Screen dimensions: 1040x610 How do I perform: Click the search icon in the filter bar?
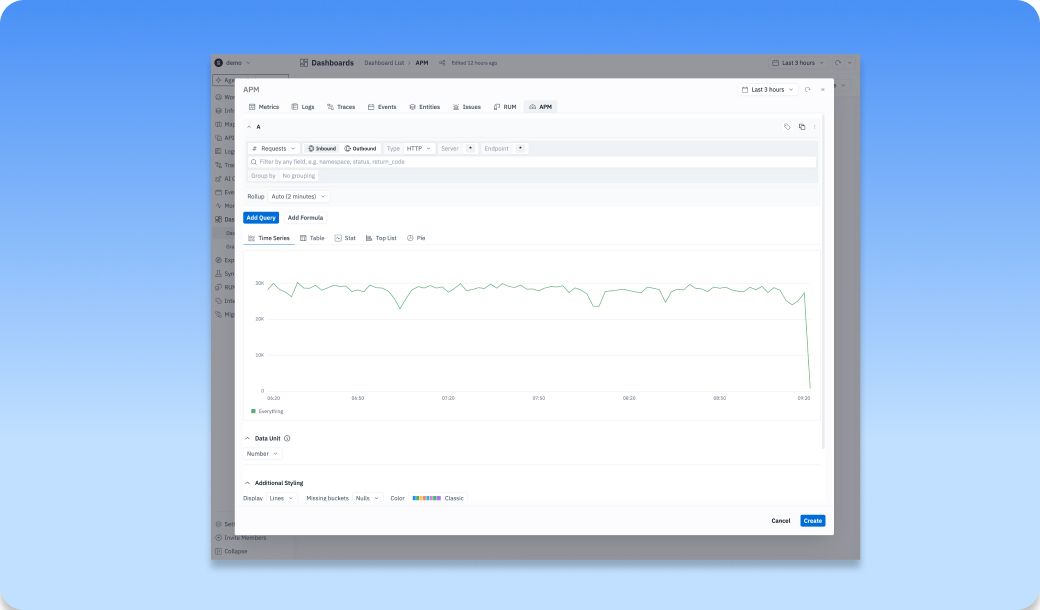253,162
